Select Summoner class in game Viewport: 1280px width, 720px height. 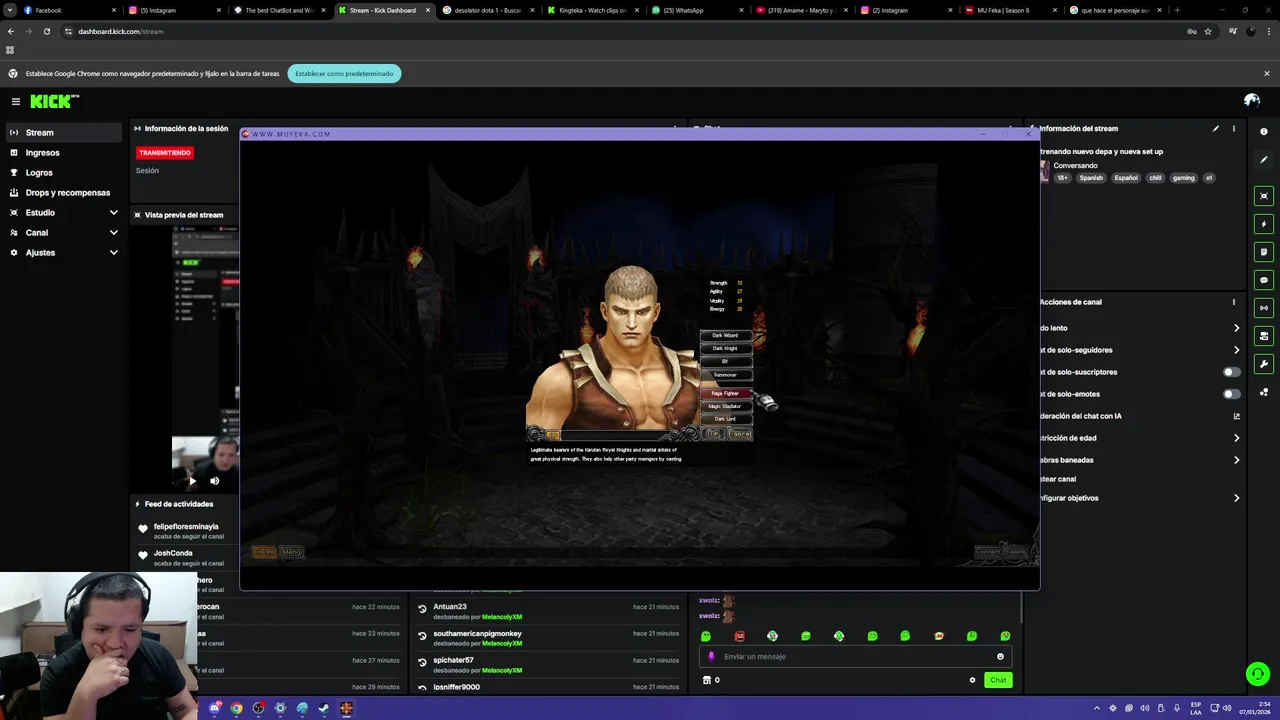(x=725, y=375)
